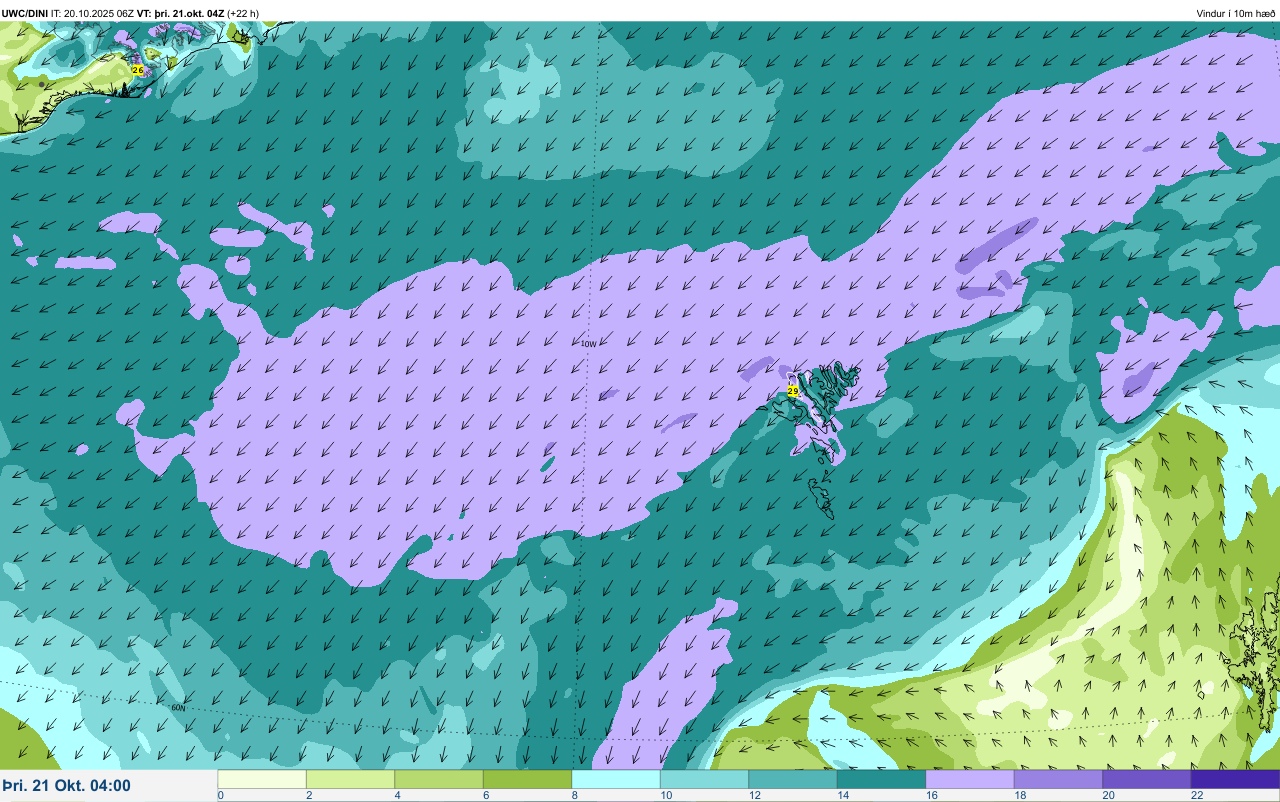The width and height of the screenshot is (1280, 802).
Task: Select the darkest purple legend swatch above 22
Action: pyautogui.click(x=1235, y=779)
